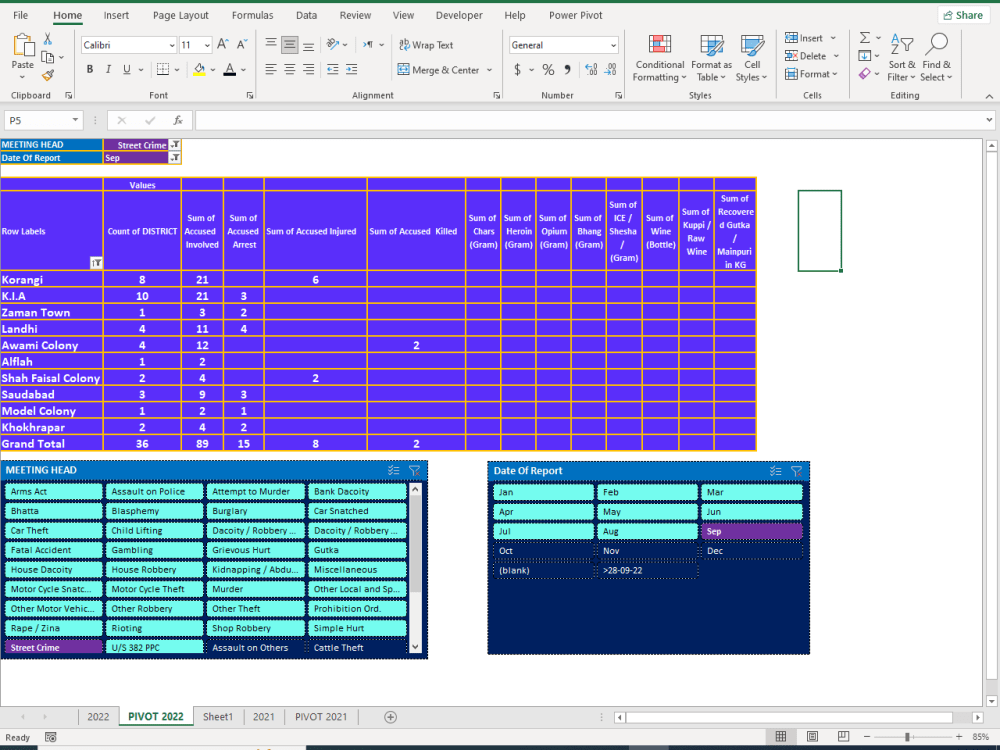1000x750 pixels.
Task: Open Sort & Filter options
Action: [901, 58]
